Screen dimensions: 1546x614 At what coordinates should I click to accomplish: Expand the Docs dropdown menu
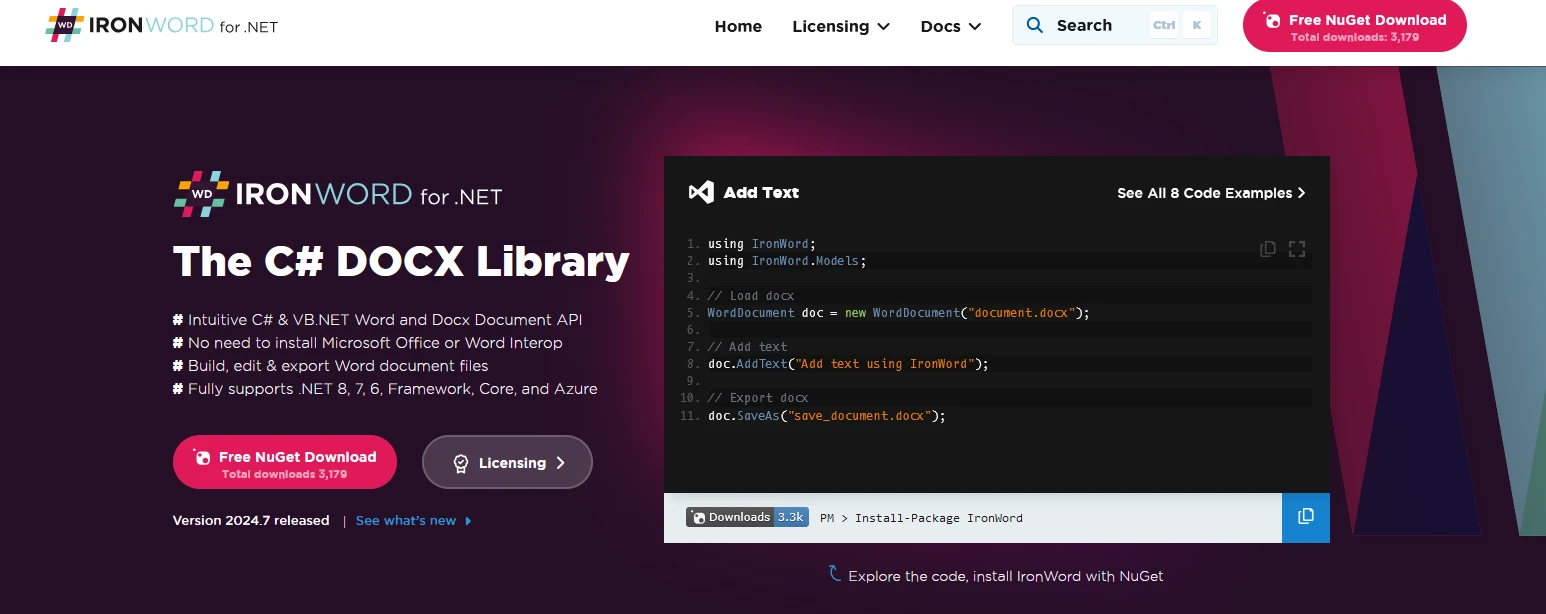950,27
